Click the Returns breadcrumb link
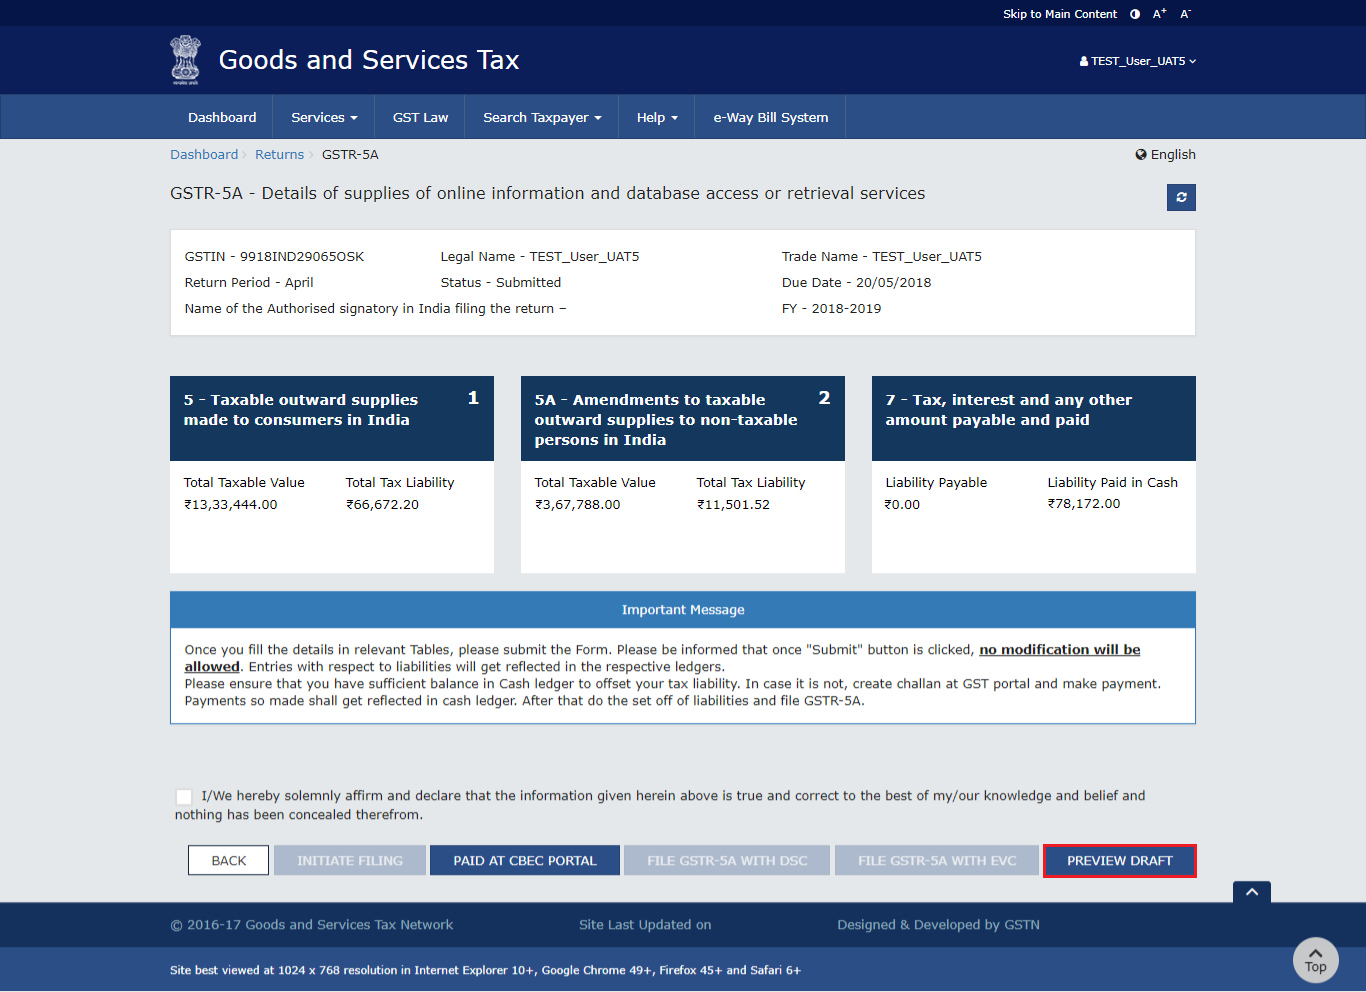Screen dimensions: 1366x992 pyautogui.click(x=279, y=155)
